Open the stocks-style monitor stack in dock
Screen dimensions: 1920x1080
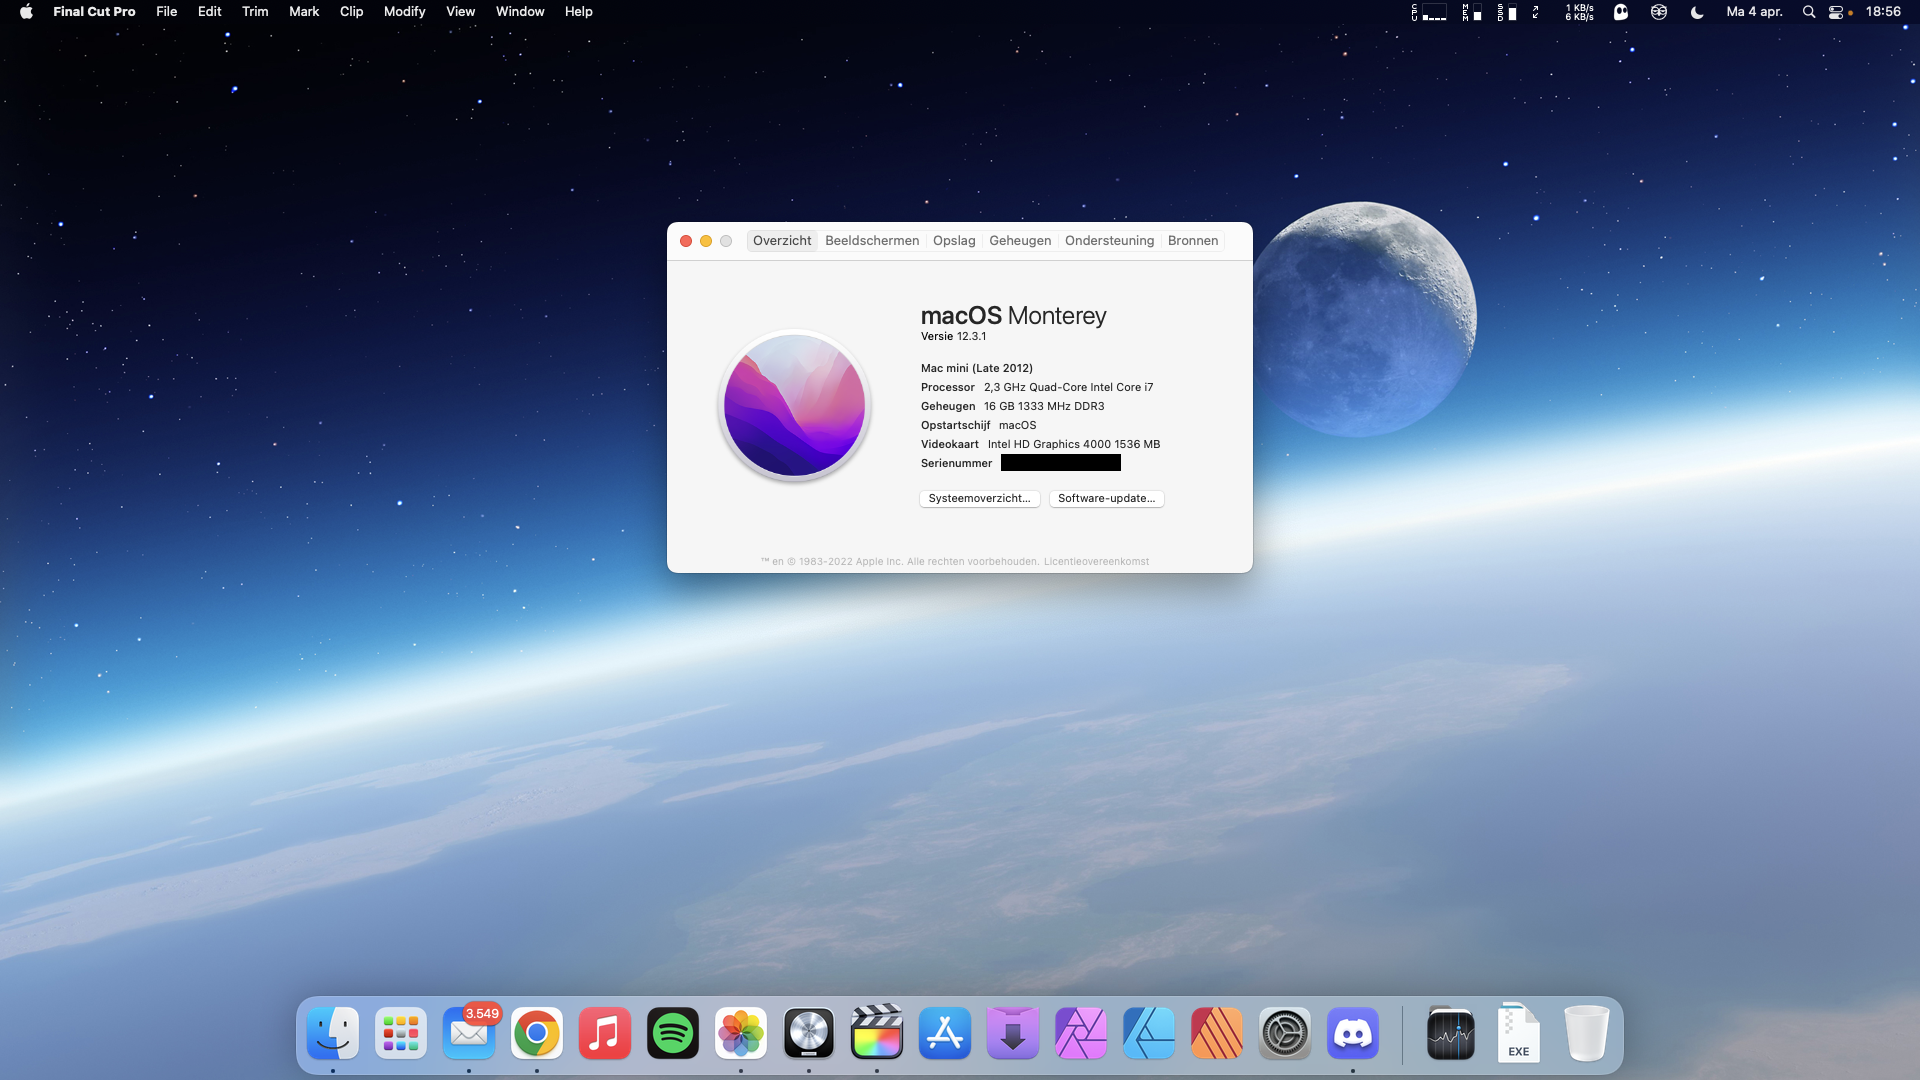click(x=1451, y=1033)
